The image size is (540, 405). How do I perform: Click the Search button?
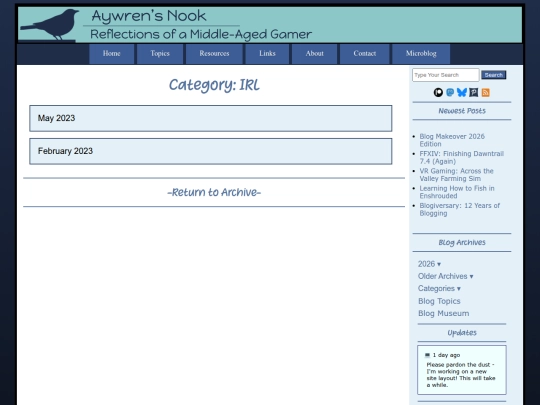click(x=494, y=75)
